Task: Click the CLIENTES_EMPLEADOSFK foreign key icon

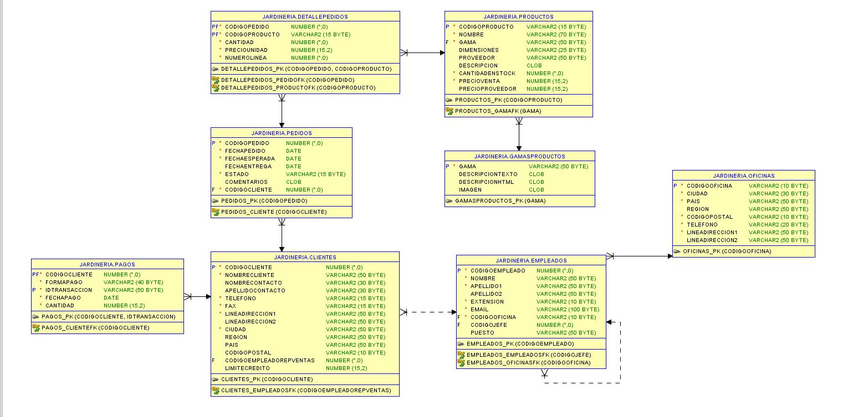Action: (x=215, y=390)
